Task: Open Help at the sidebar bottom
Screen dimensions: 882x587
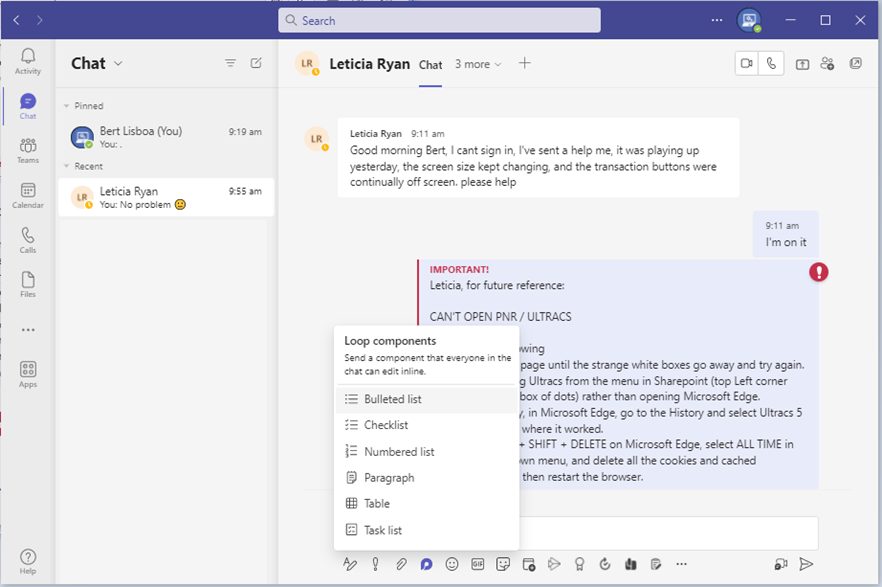Action: coord(28,562)
